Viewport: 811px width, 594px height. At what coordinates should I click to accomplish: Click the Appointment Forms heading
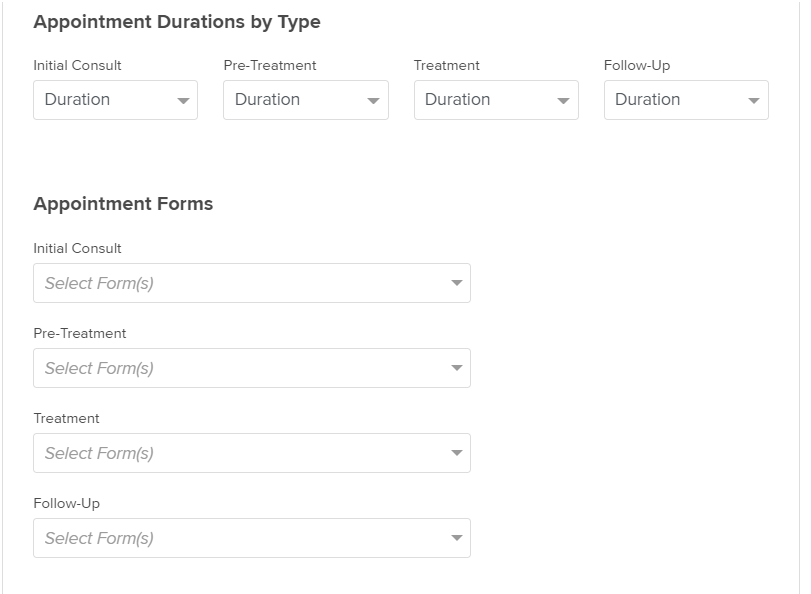(x=123, y=204)
